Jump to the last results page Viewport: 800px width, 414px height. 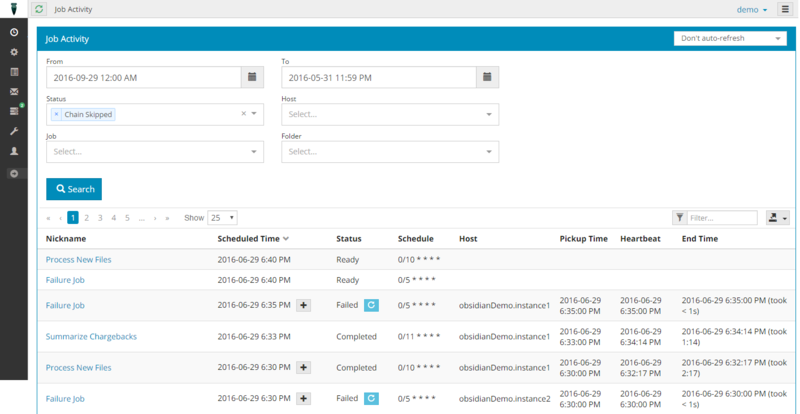(167, 218)
